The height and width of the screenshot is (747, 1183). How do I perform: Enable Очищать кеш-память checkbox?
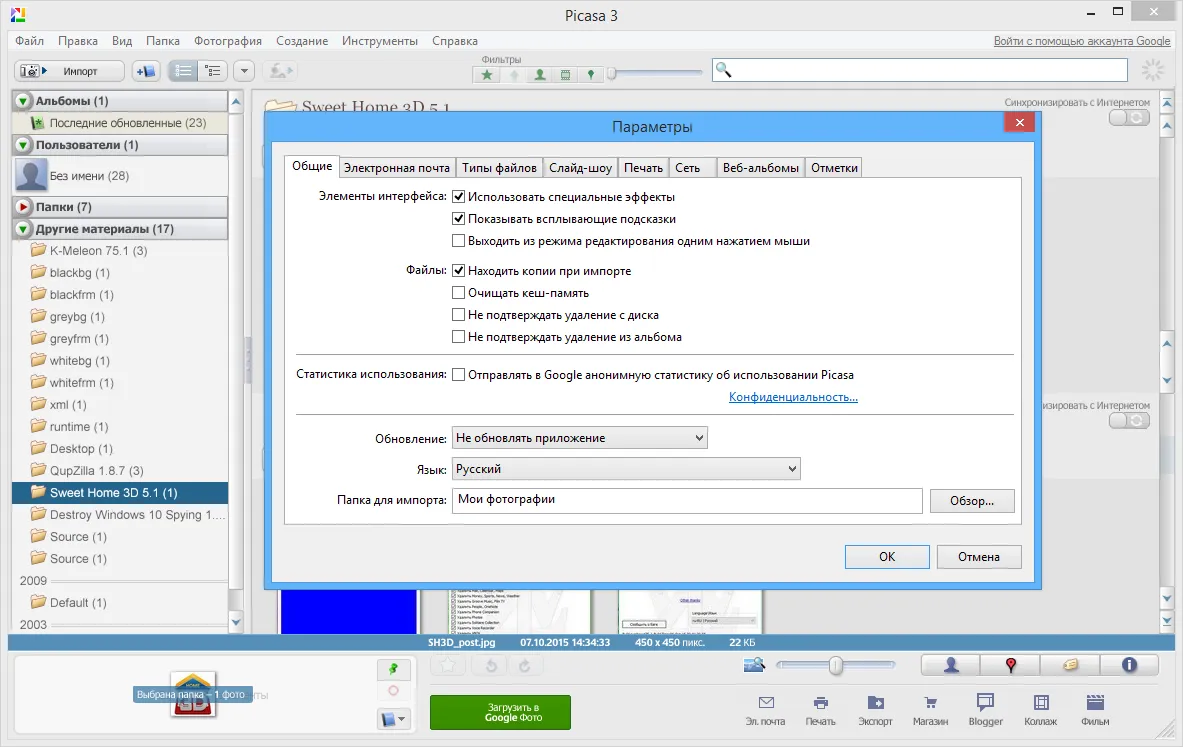coord(458,293)
